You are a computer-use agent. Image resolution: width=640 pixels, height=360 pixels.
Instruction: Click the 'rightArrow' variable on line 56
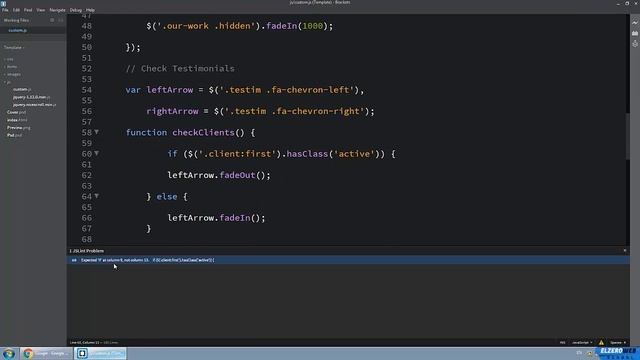pos(172,111)
